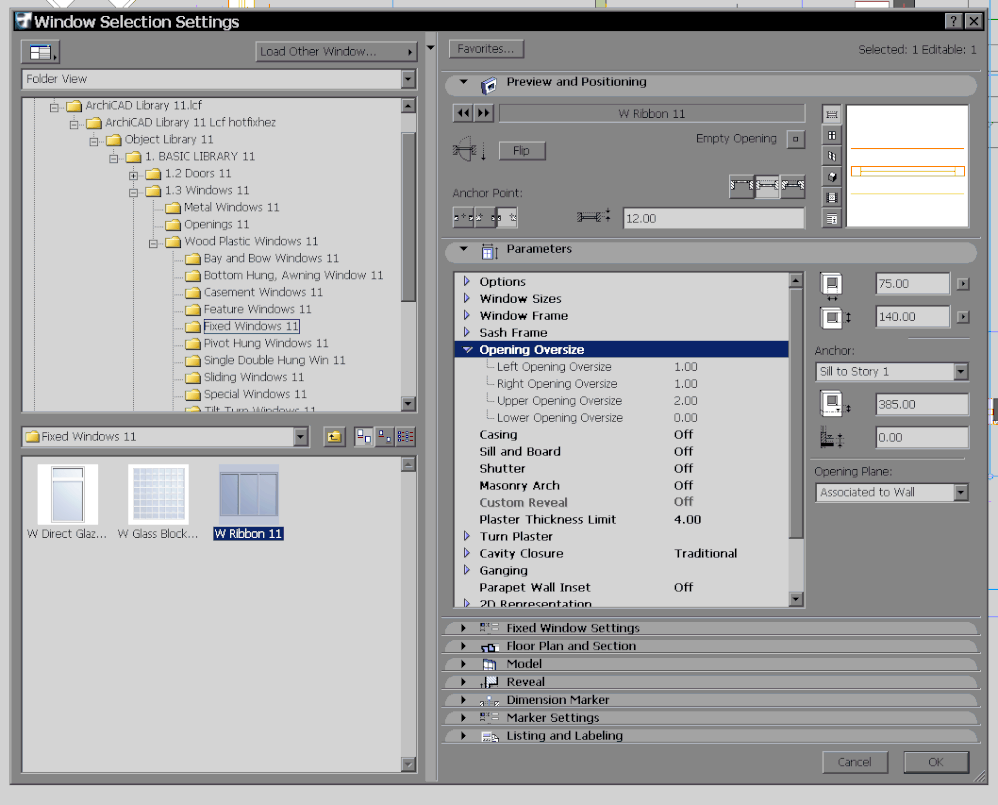Click the Cancel button
This screenshot has height=805, width=998.
pyautogui.click(x=854, y=762)
